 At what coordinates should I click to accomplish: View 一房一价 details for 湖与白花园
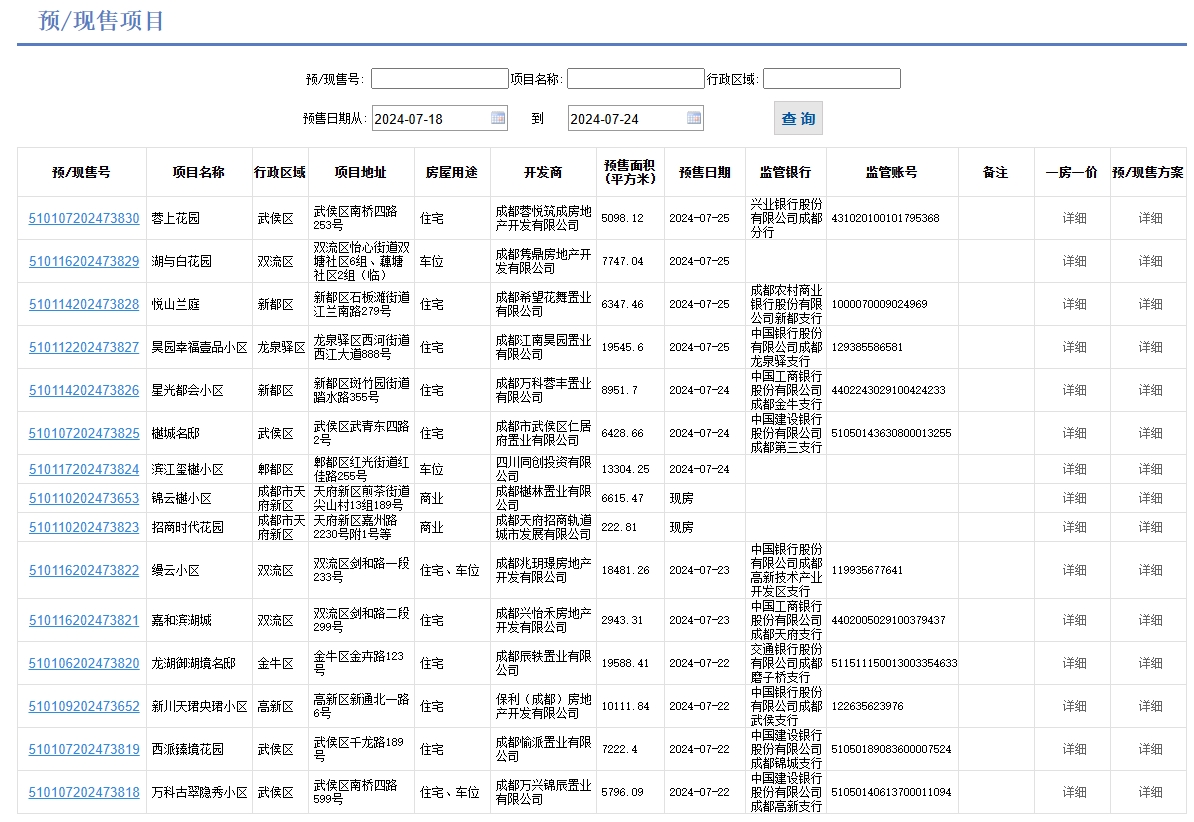1074,261
